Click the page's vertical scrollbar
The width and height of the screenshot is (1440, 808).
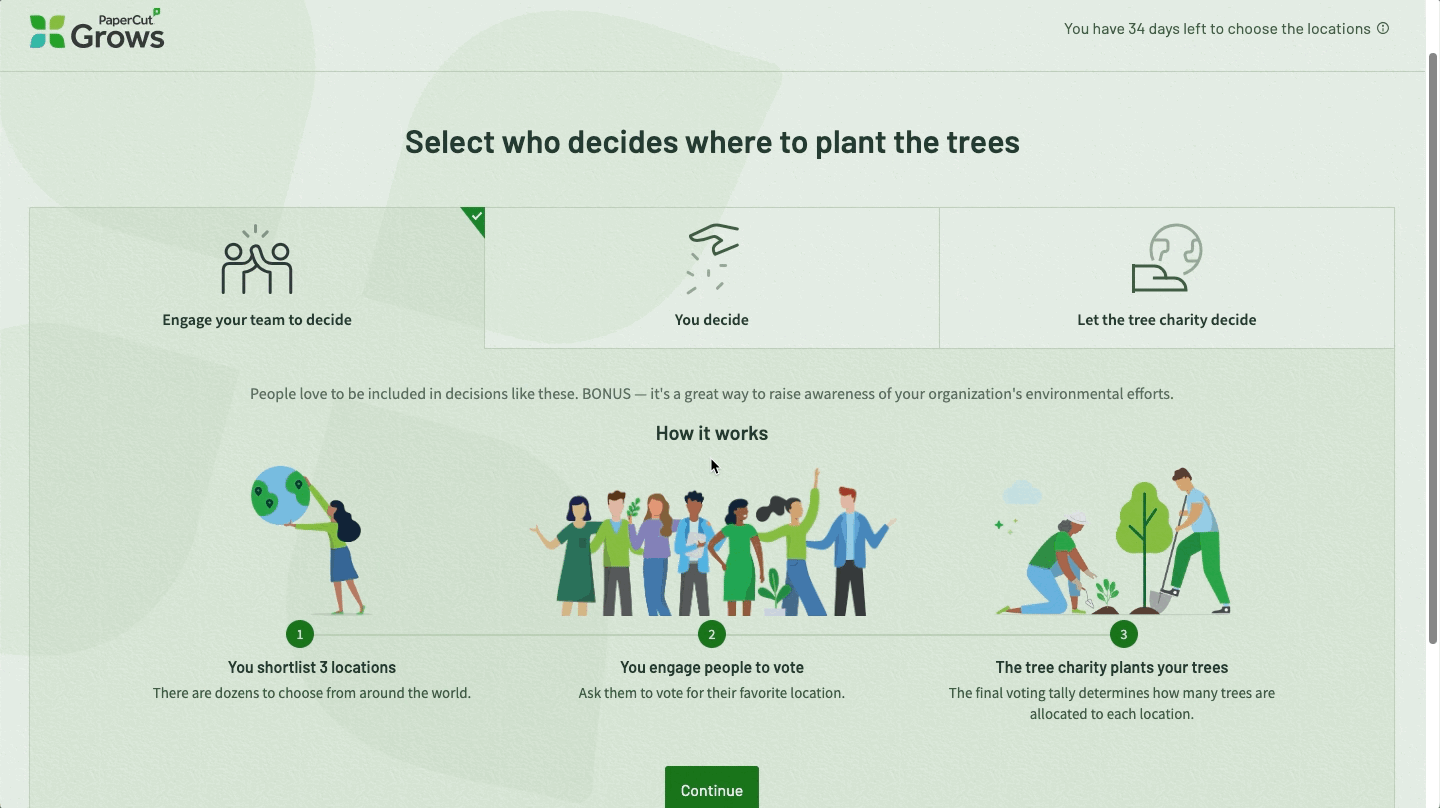click(1432, 350)
